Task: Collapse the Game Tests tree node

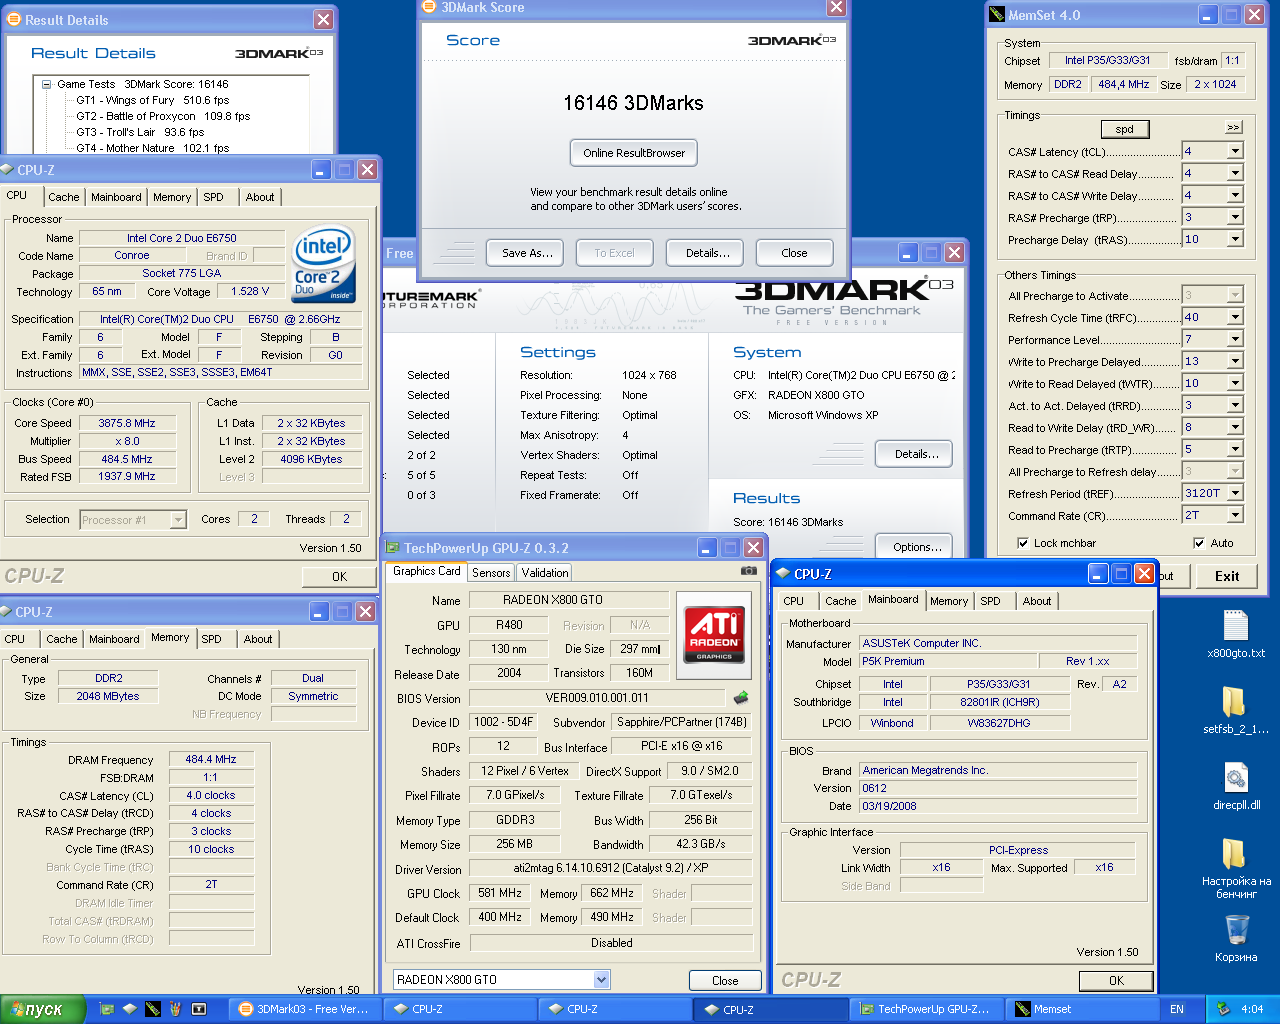Action: point(47,84)
